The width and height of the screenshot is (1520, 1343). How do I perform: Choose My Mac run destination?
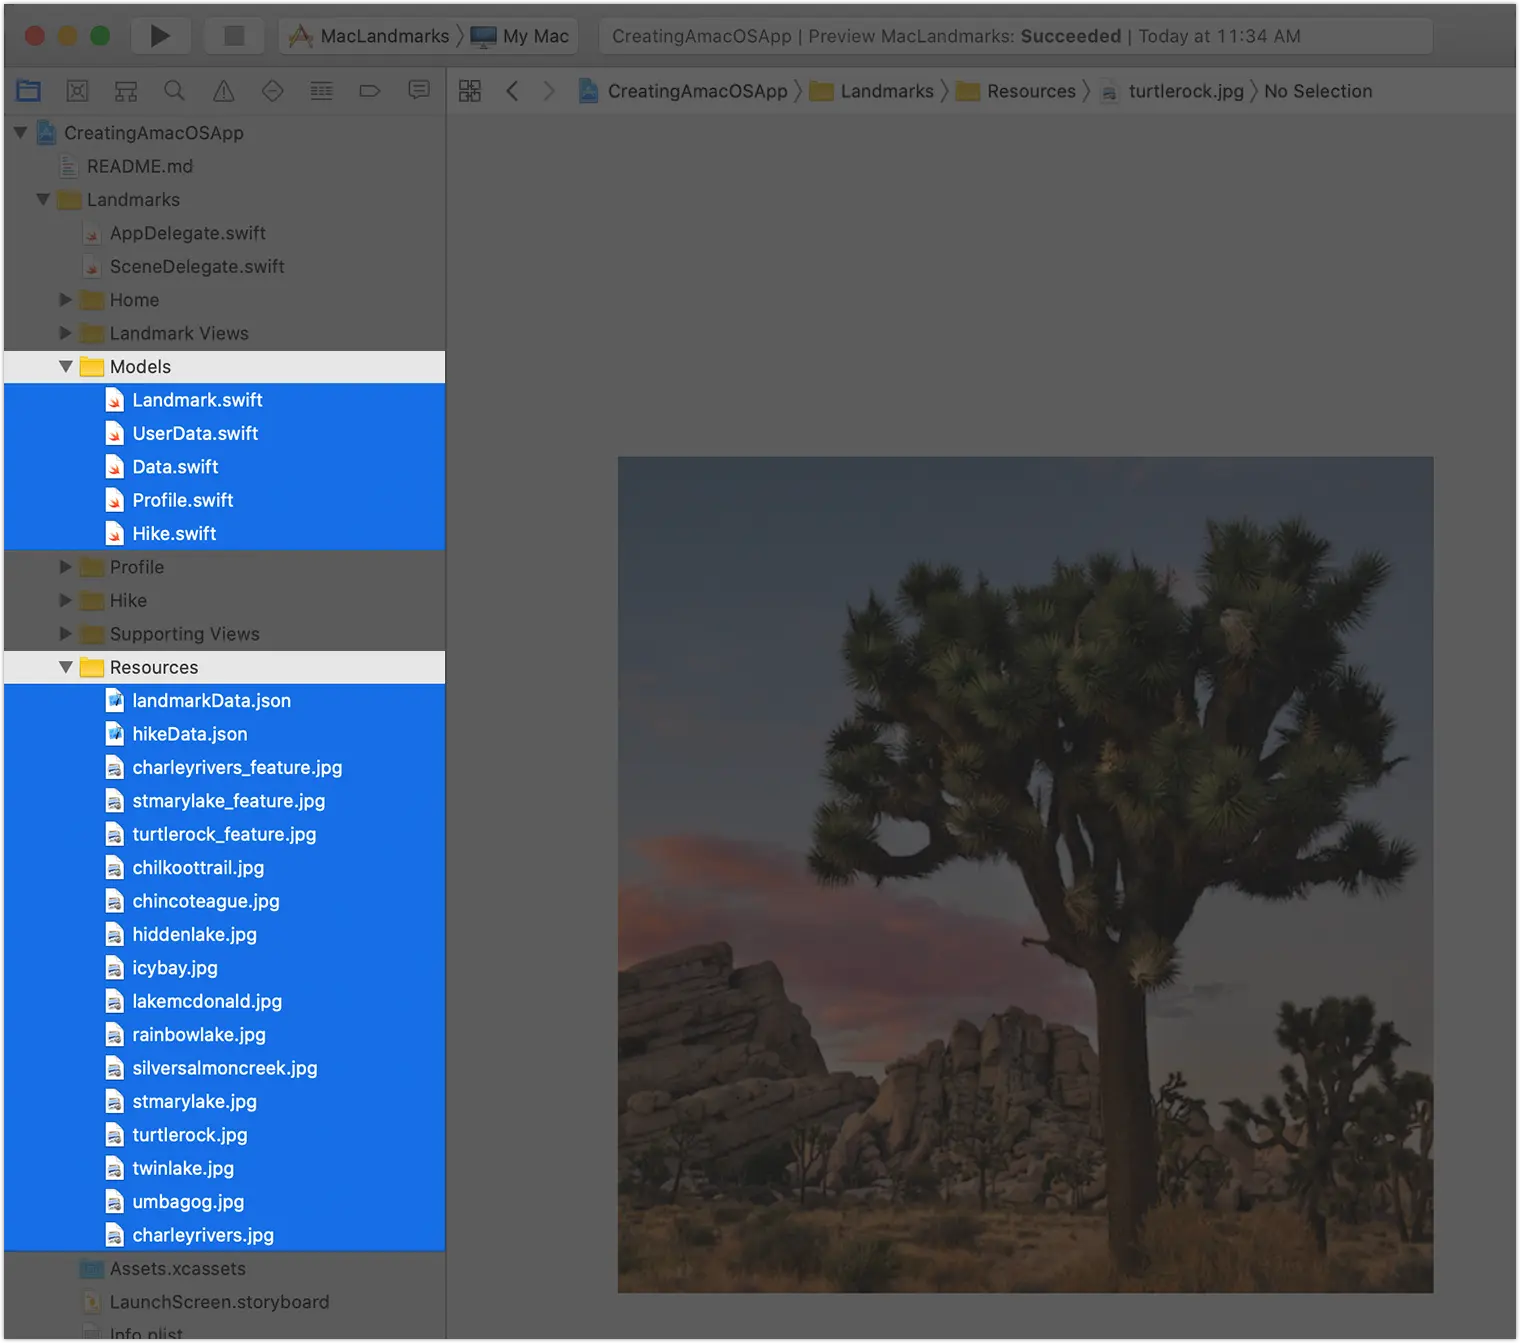[534, 36]
